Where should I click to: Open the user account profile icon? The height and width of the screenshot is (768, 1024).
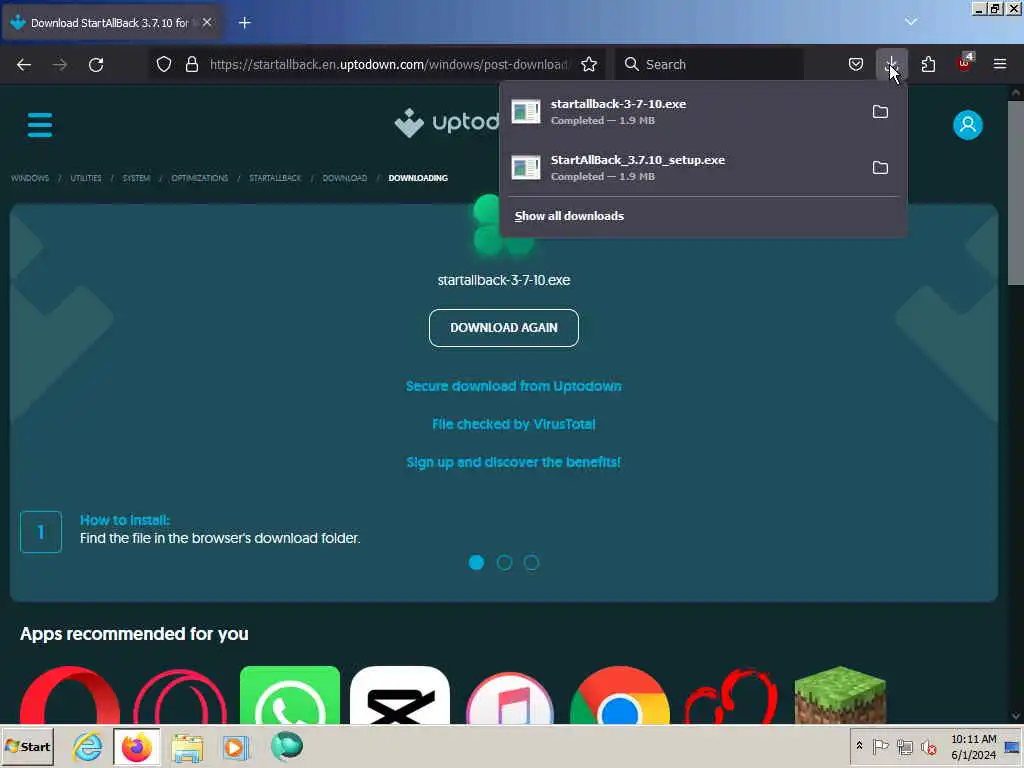(967, 125)
